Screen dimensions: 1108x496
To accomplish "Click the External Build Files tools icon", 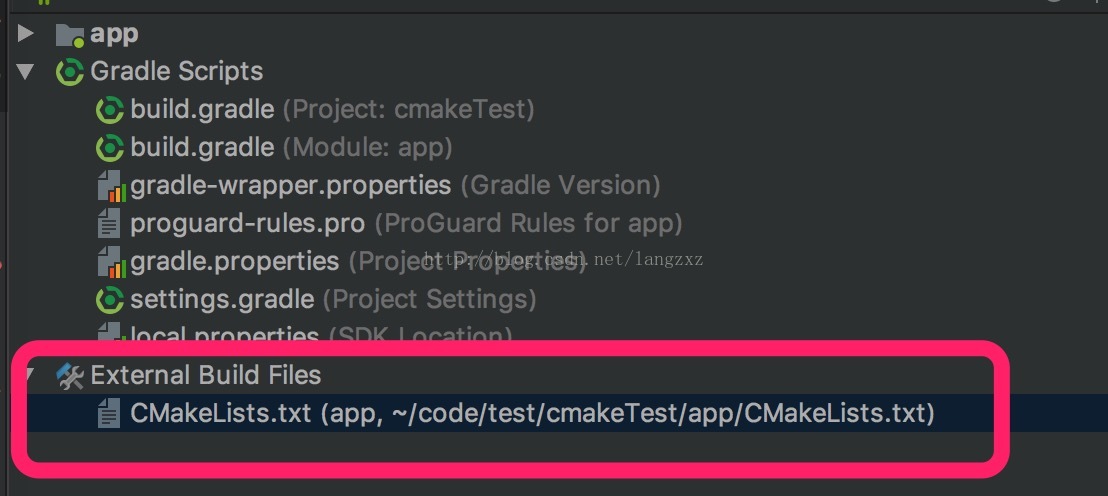I will [x=70, y=376].
